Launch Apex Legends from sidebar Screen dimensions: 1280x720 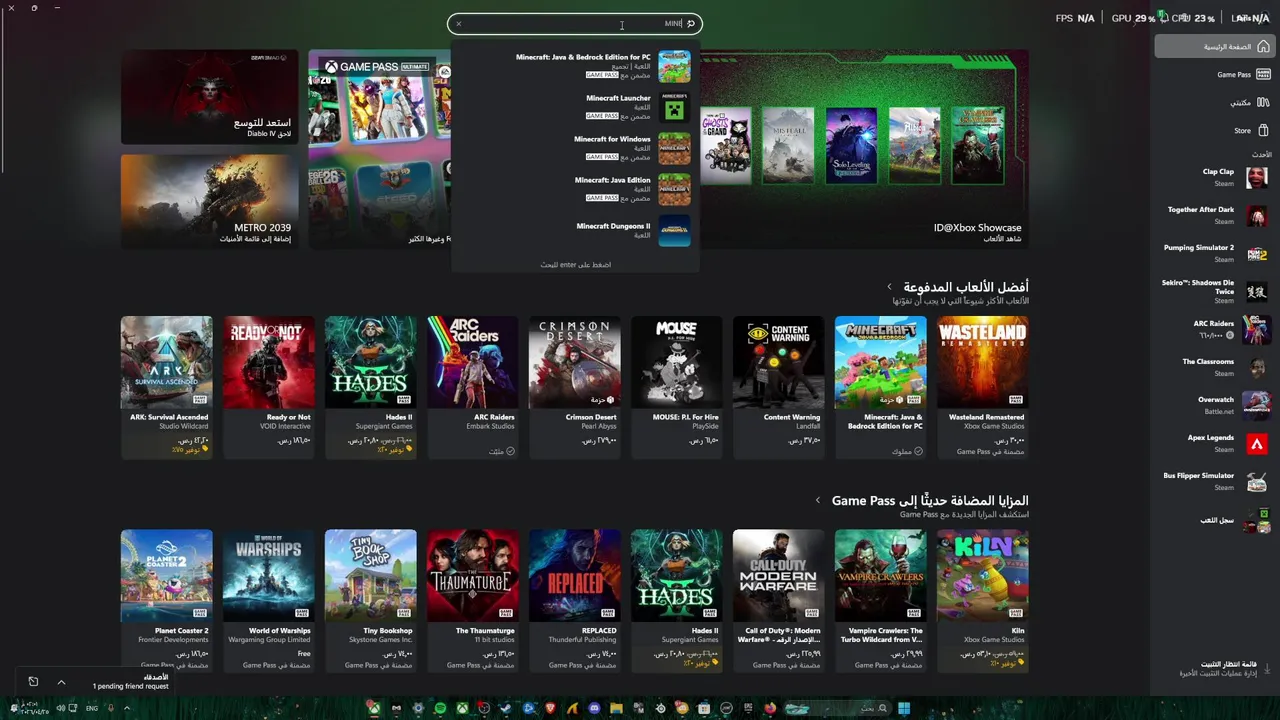point(1213,443)
